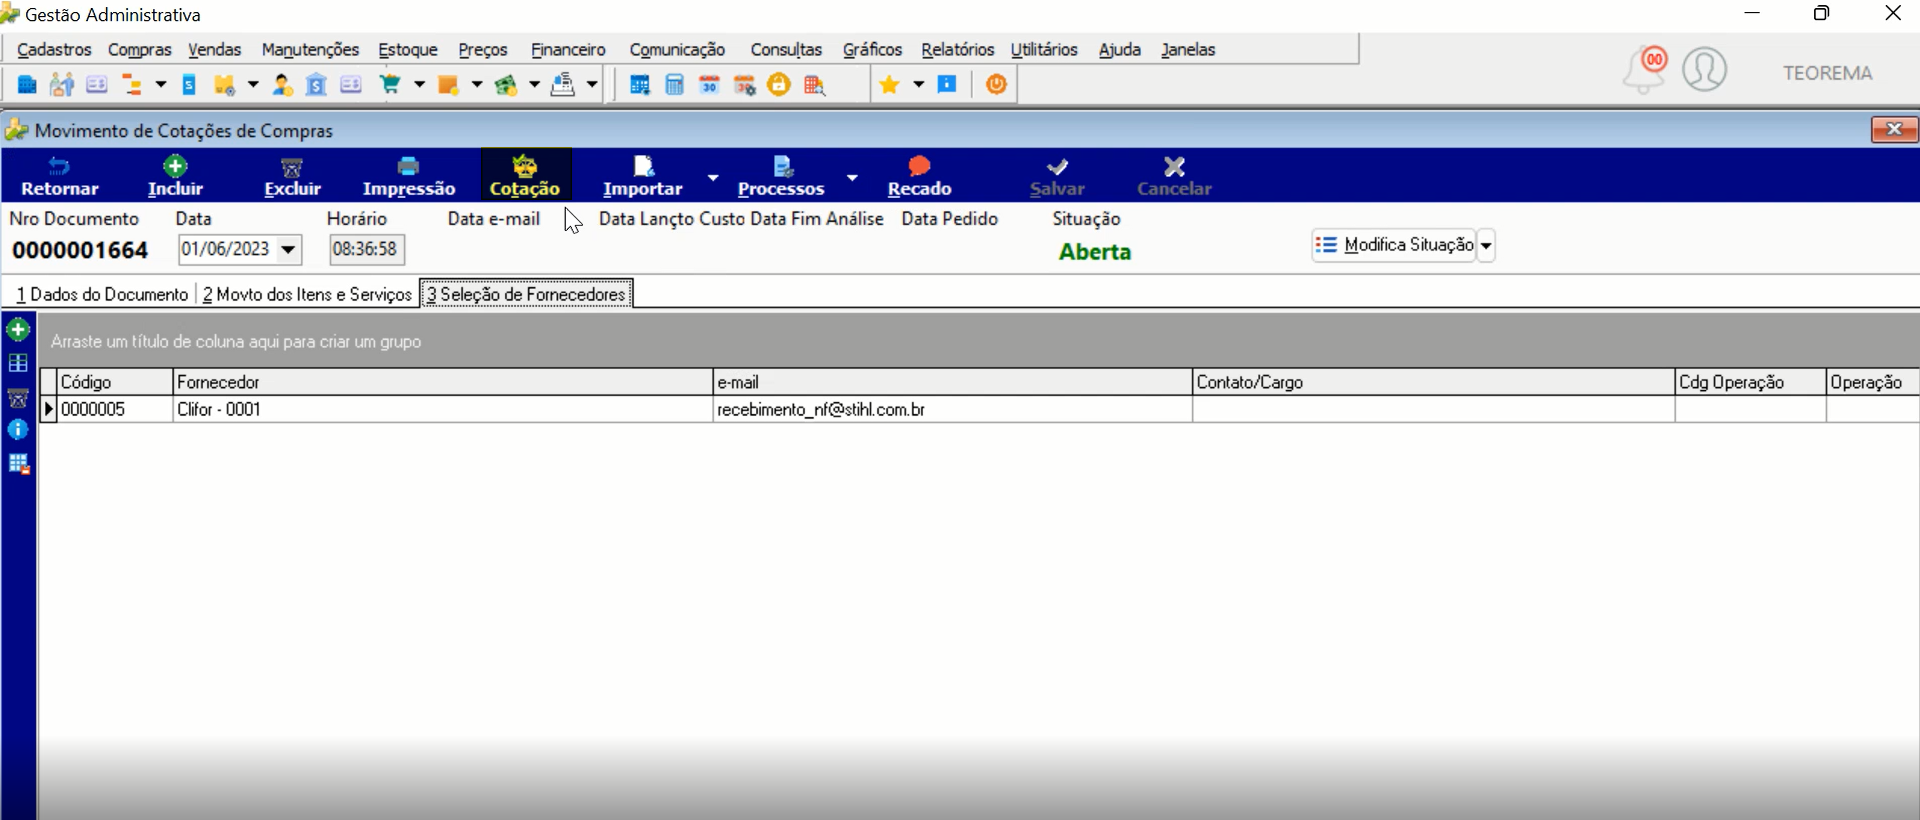Click the blue info circle in left sidebar

[18, 430]
